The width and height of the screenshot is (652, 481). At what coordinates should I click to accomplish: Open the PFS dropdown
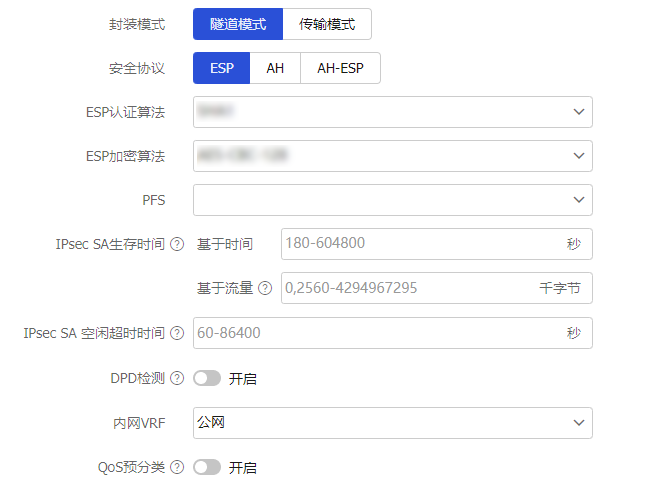pos(392,200)
